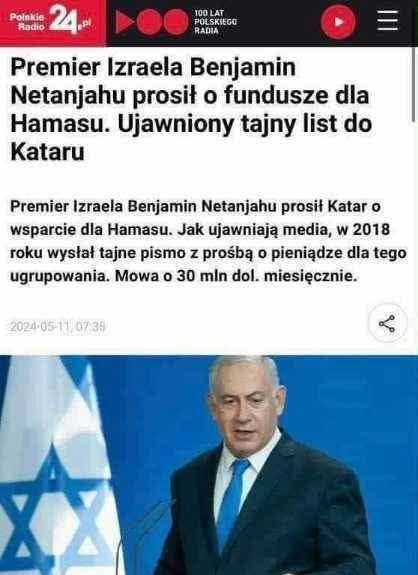Click the lead paragraph mentioning 30 mln dol.
This screenshot has width=418, height=575.
coord(208,242)
